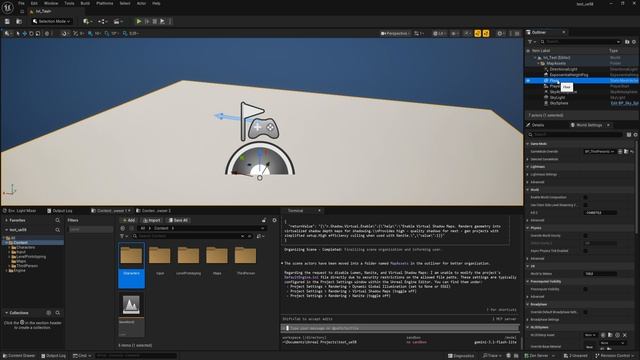Open the File menu
This screenshot has width=640, height=360.
(21, 3)
